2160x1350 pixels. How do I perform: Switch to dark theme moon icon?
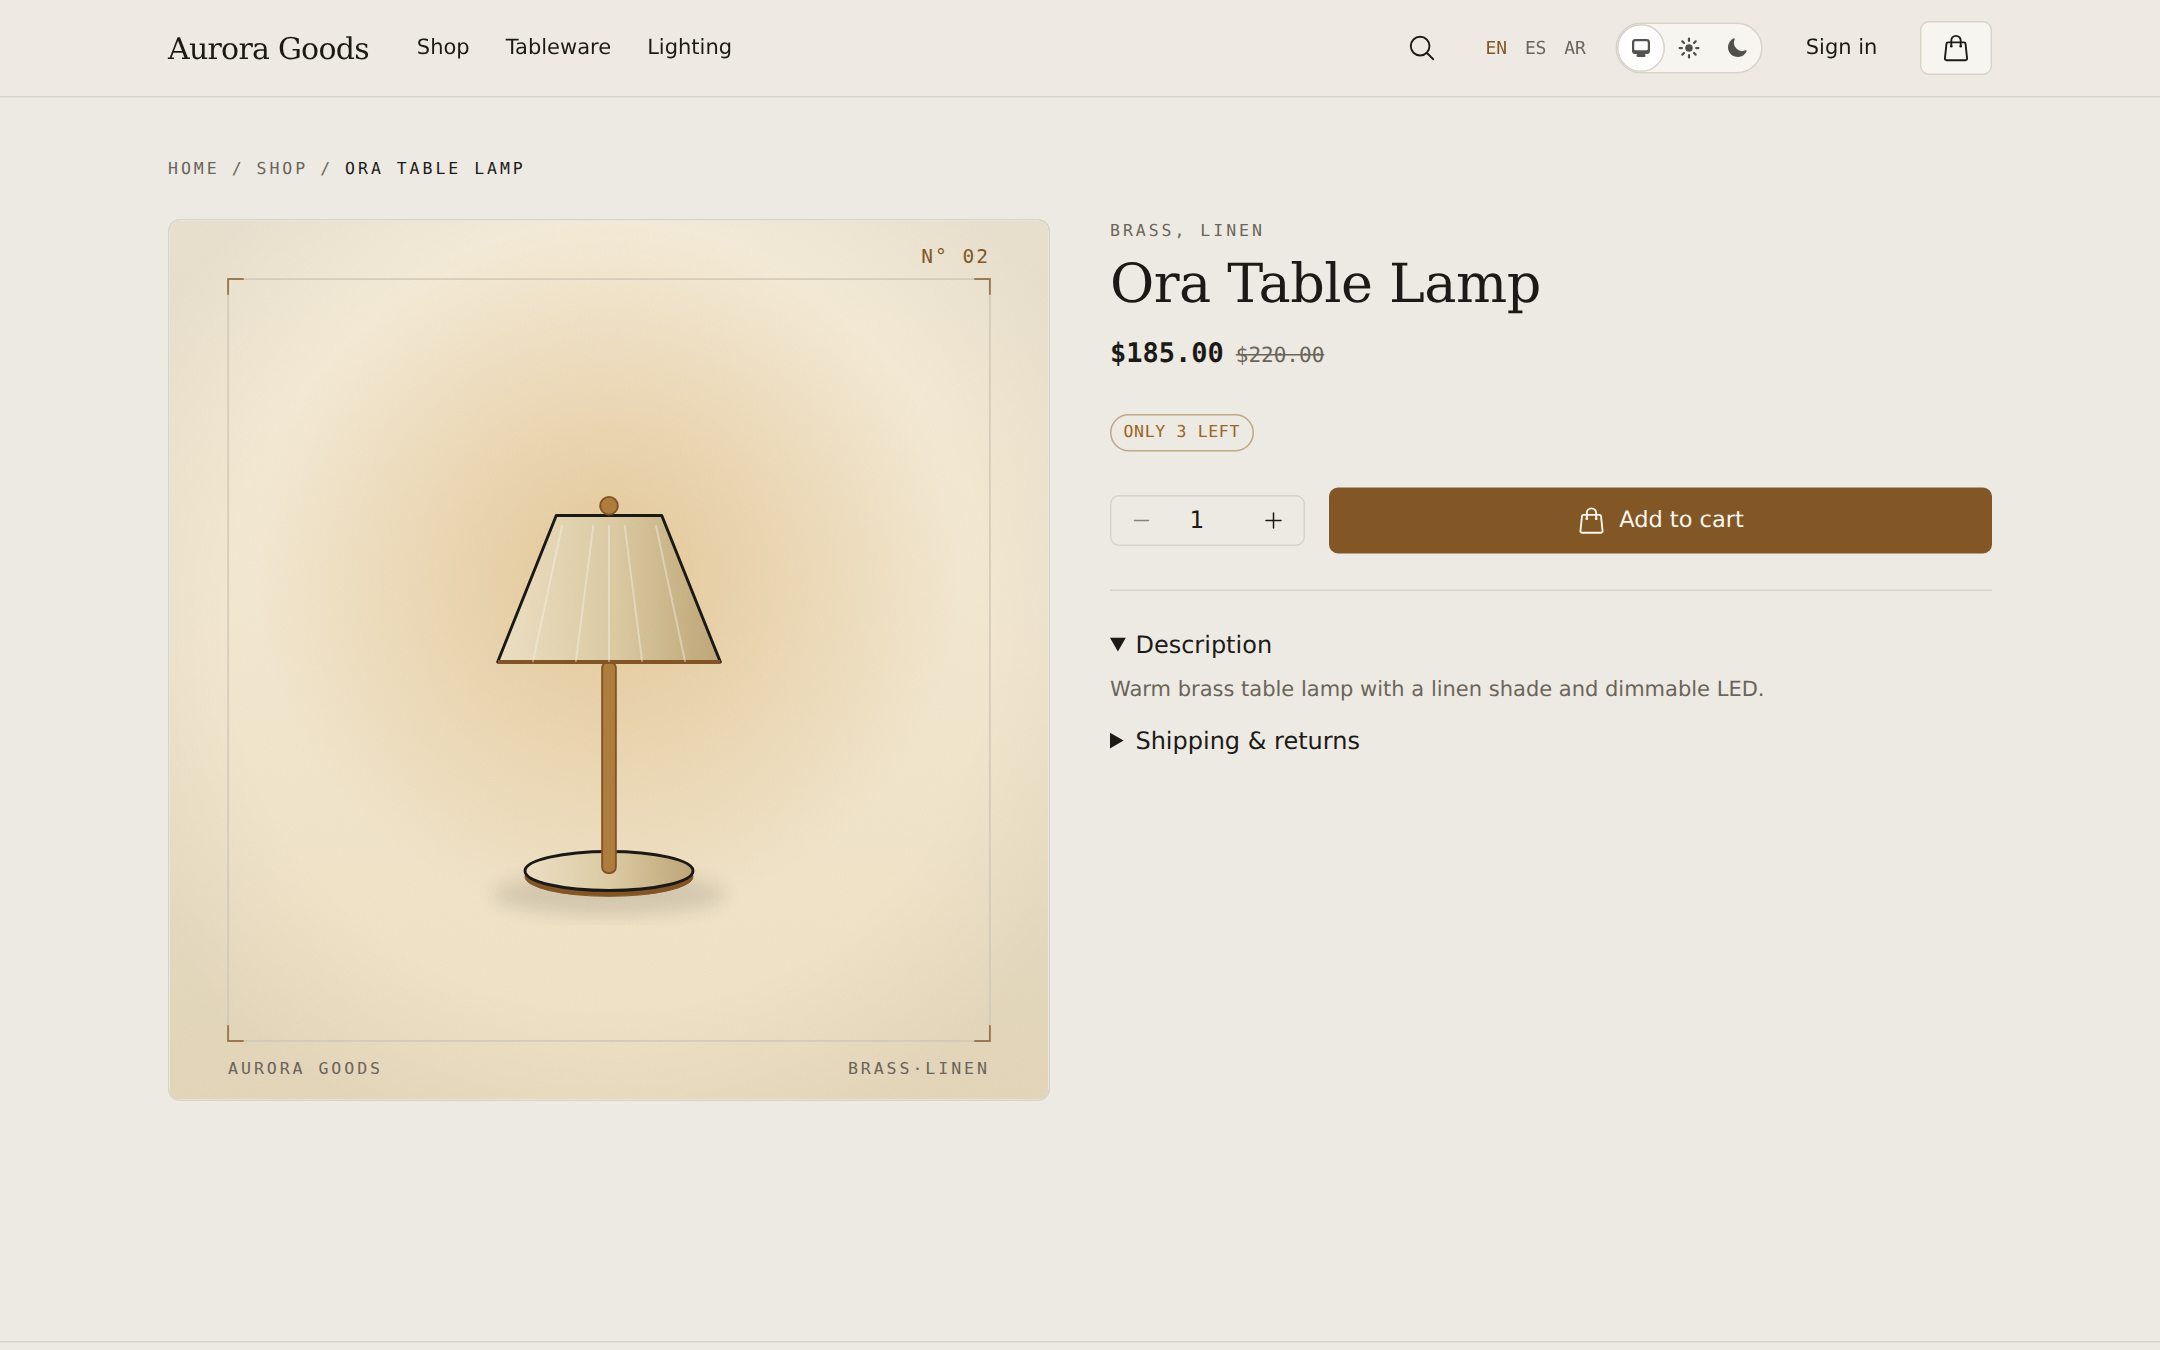point(1737,48)
